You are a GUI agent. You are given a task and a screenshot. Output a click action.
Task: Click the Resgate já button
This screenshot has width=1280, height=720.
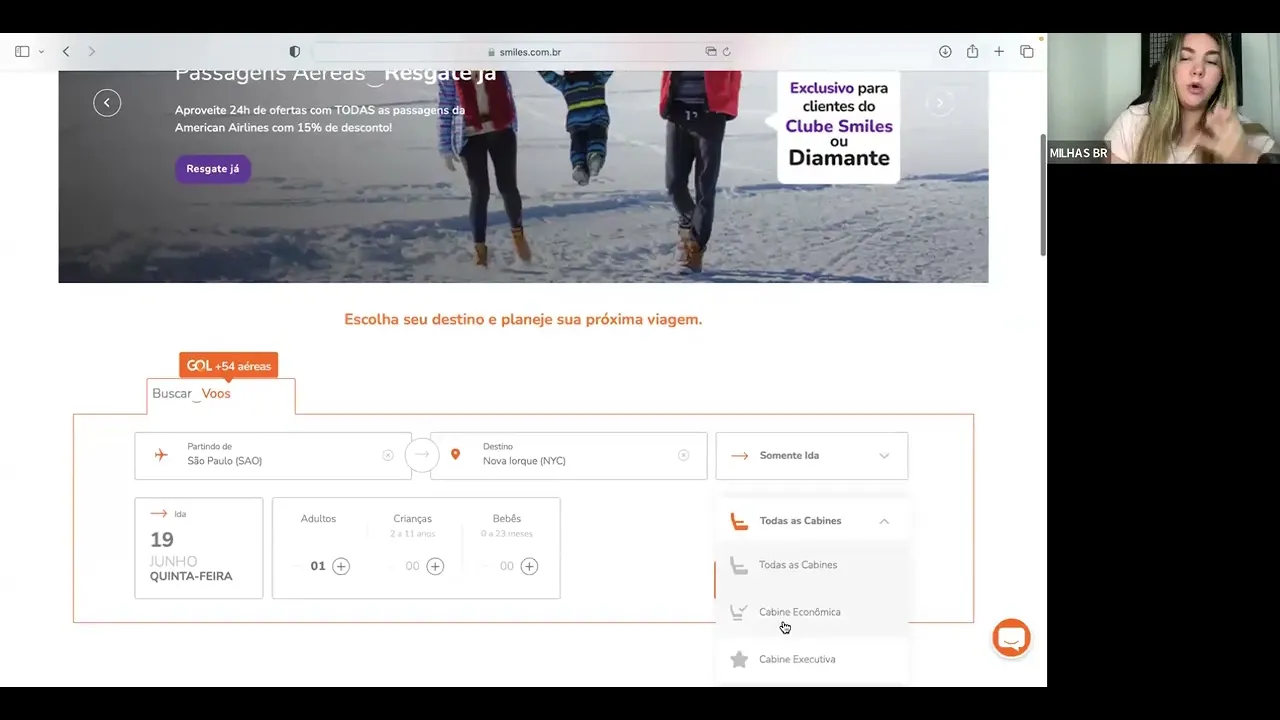coord(213,169)
